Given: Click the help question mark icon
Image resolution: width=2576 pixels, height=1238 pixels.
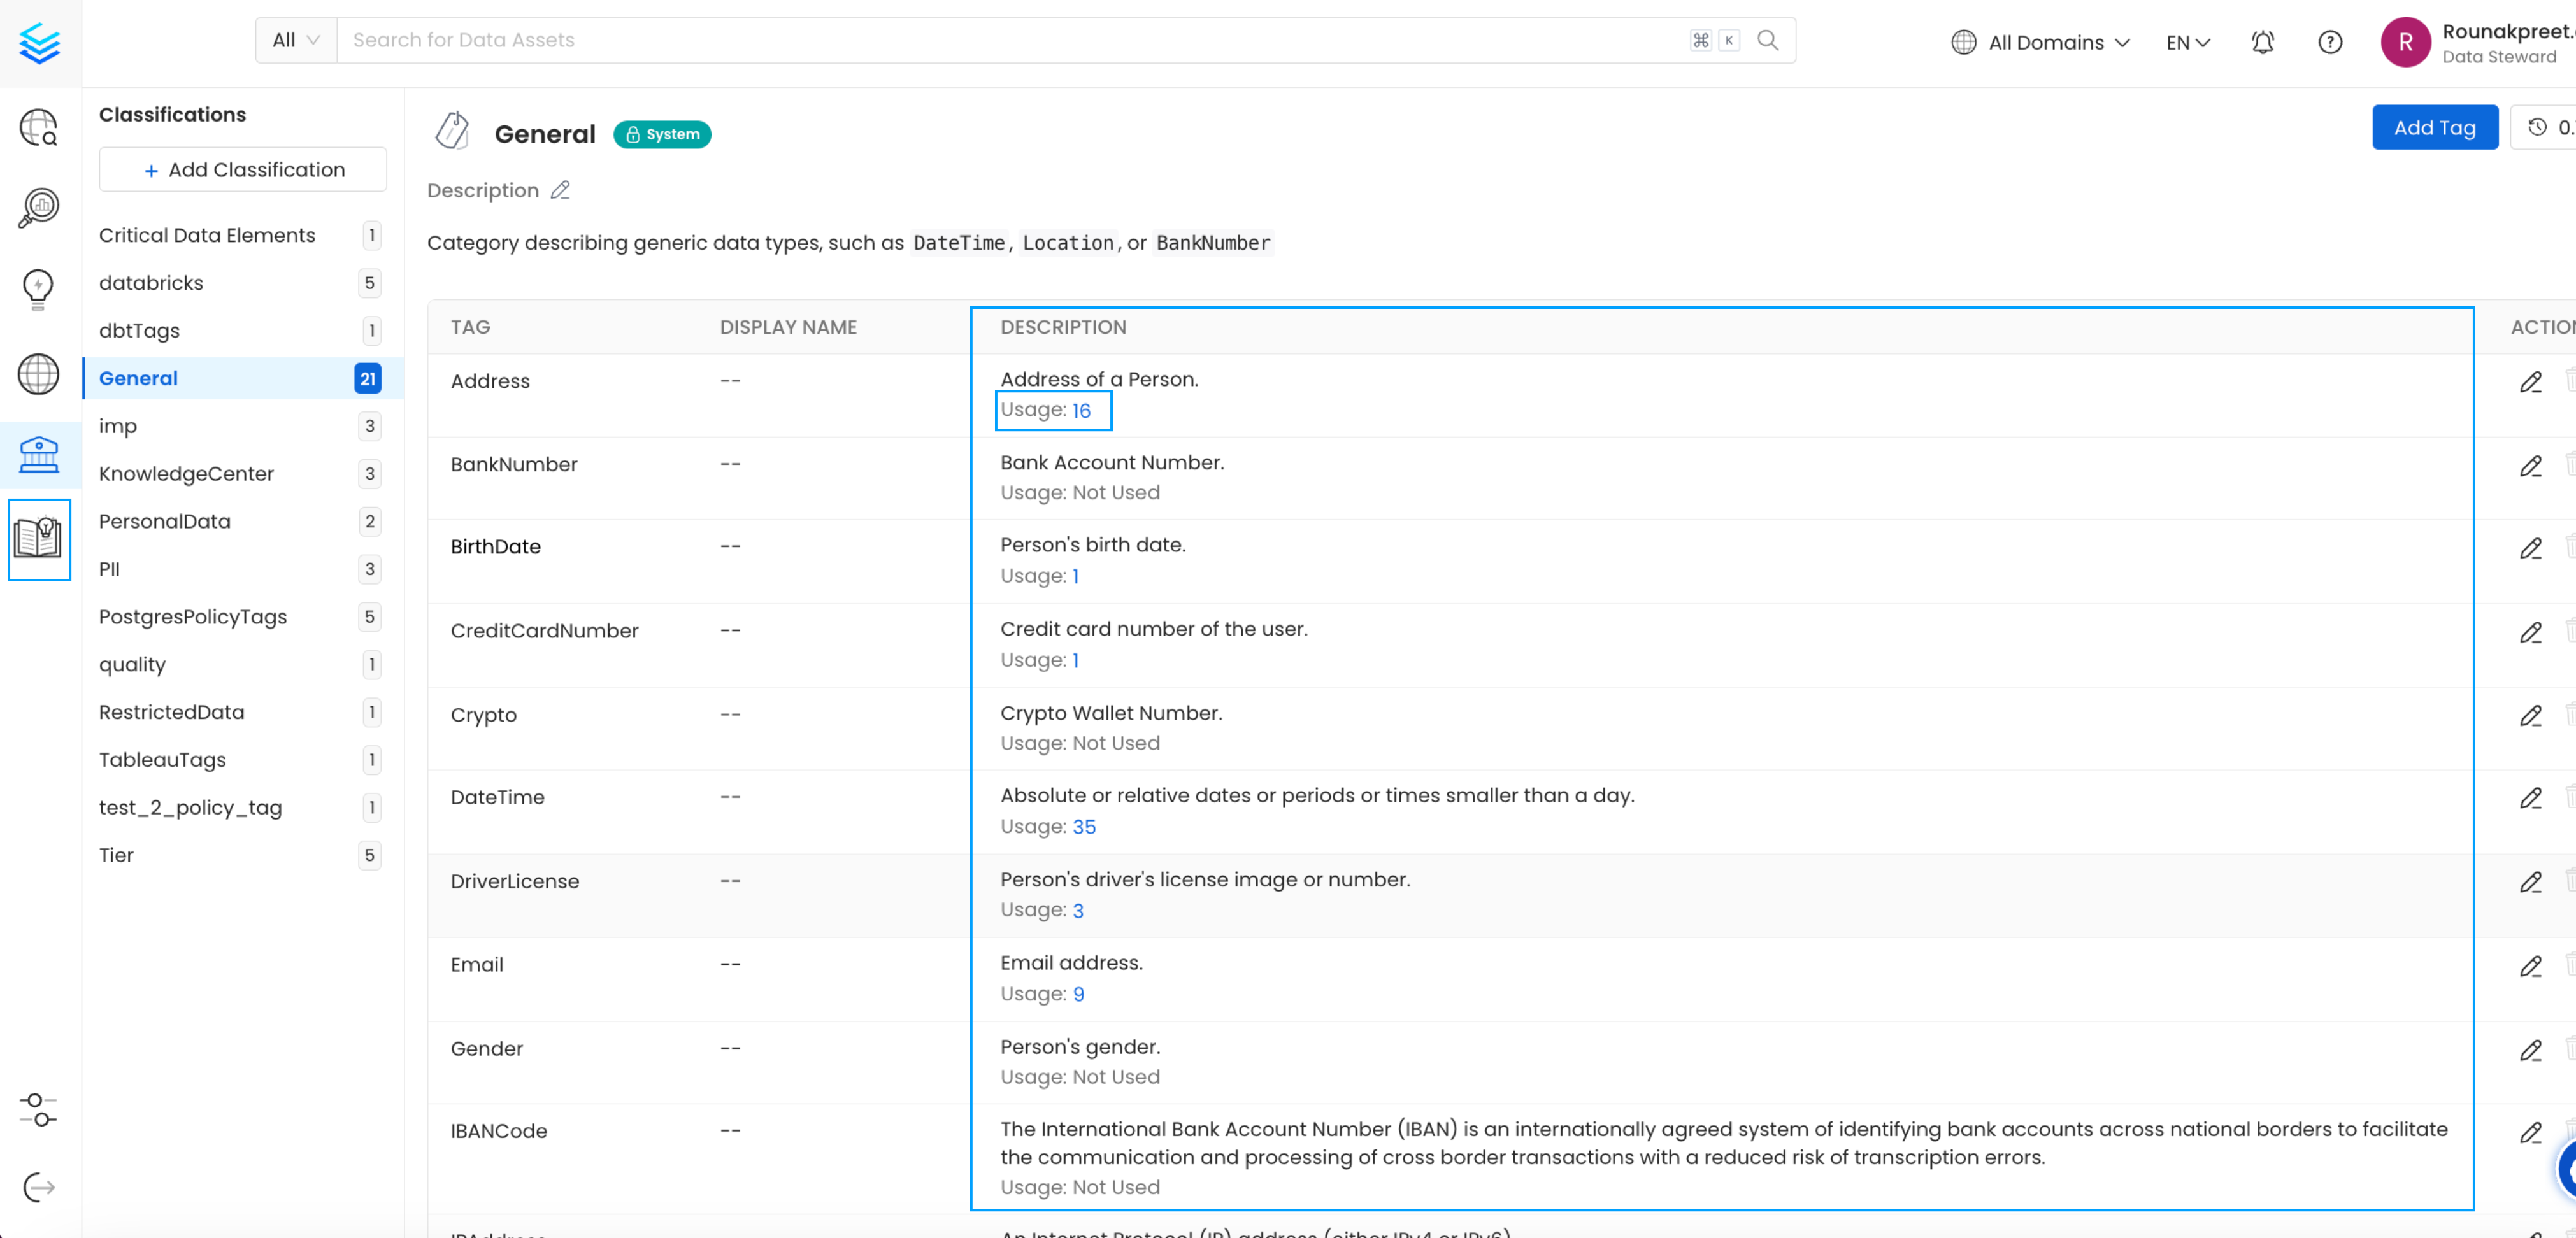Looking at the screenshot, I should tap(2329, 42).
